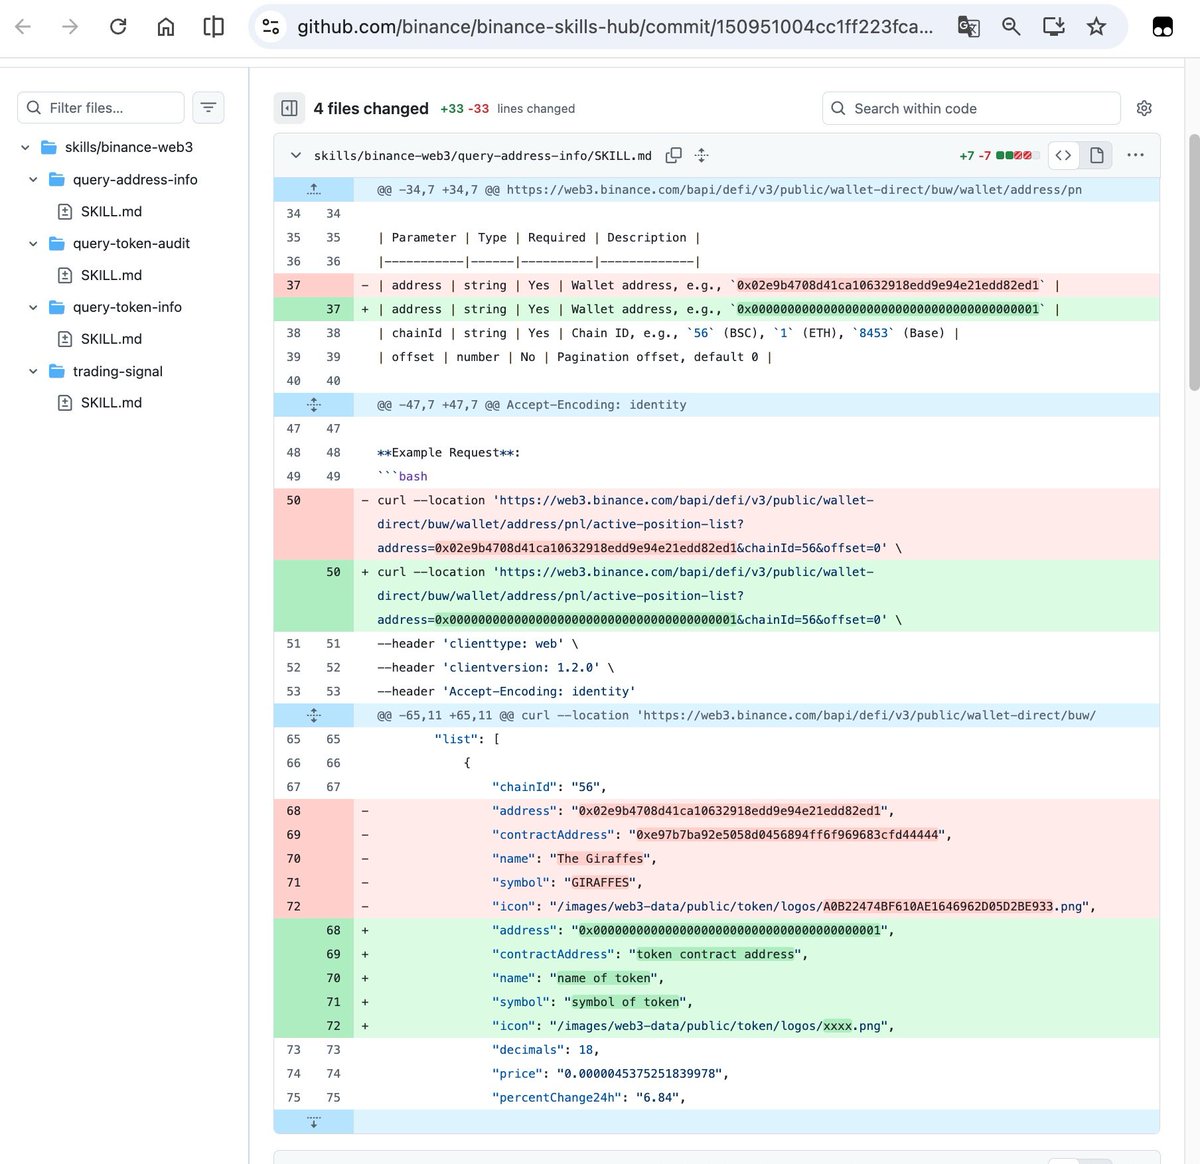Click the browser address bar URL

point(615,27)
